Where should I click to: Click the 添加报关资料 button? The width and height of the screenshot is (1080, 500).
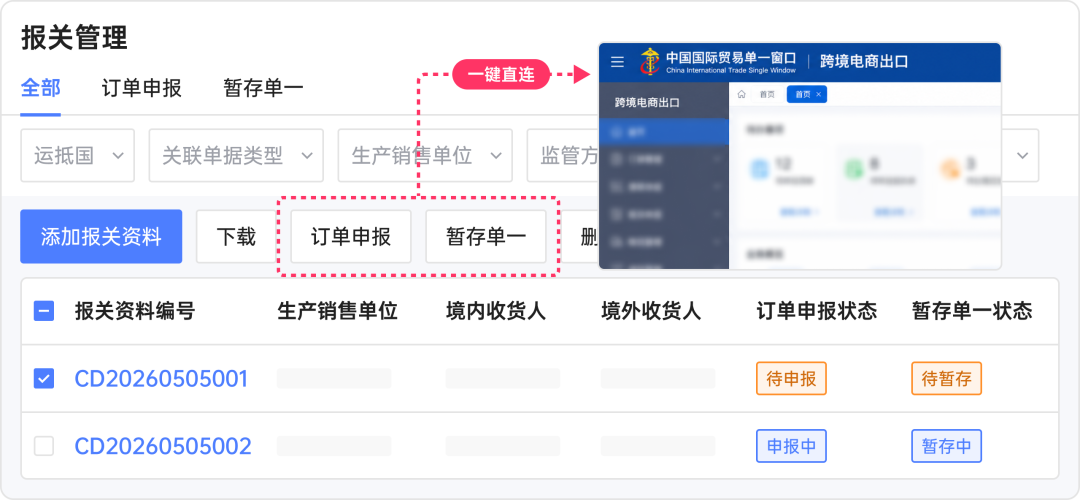tap(101, 236)
